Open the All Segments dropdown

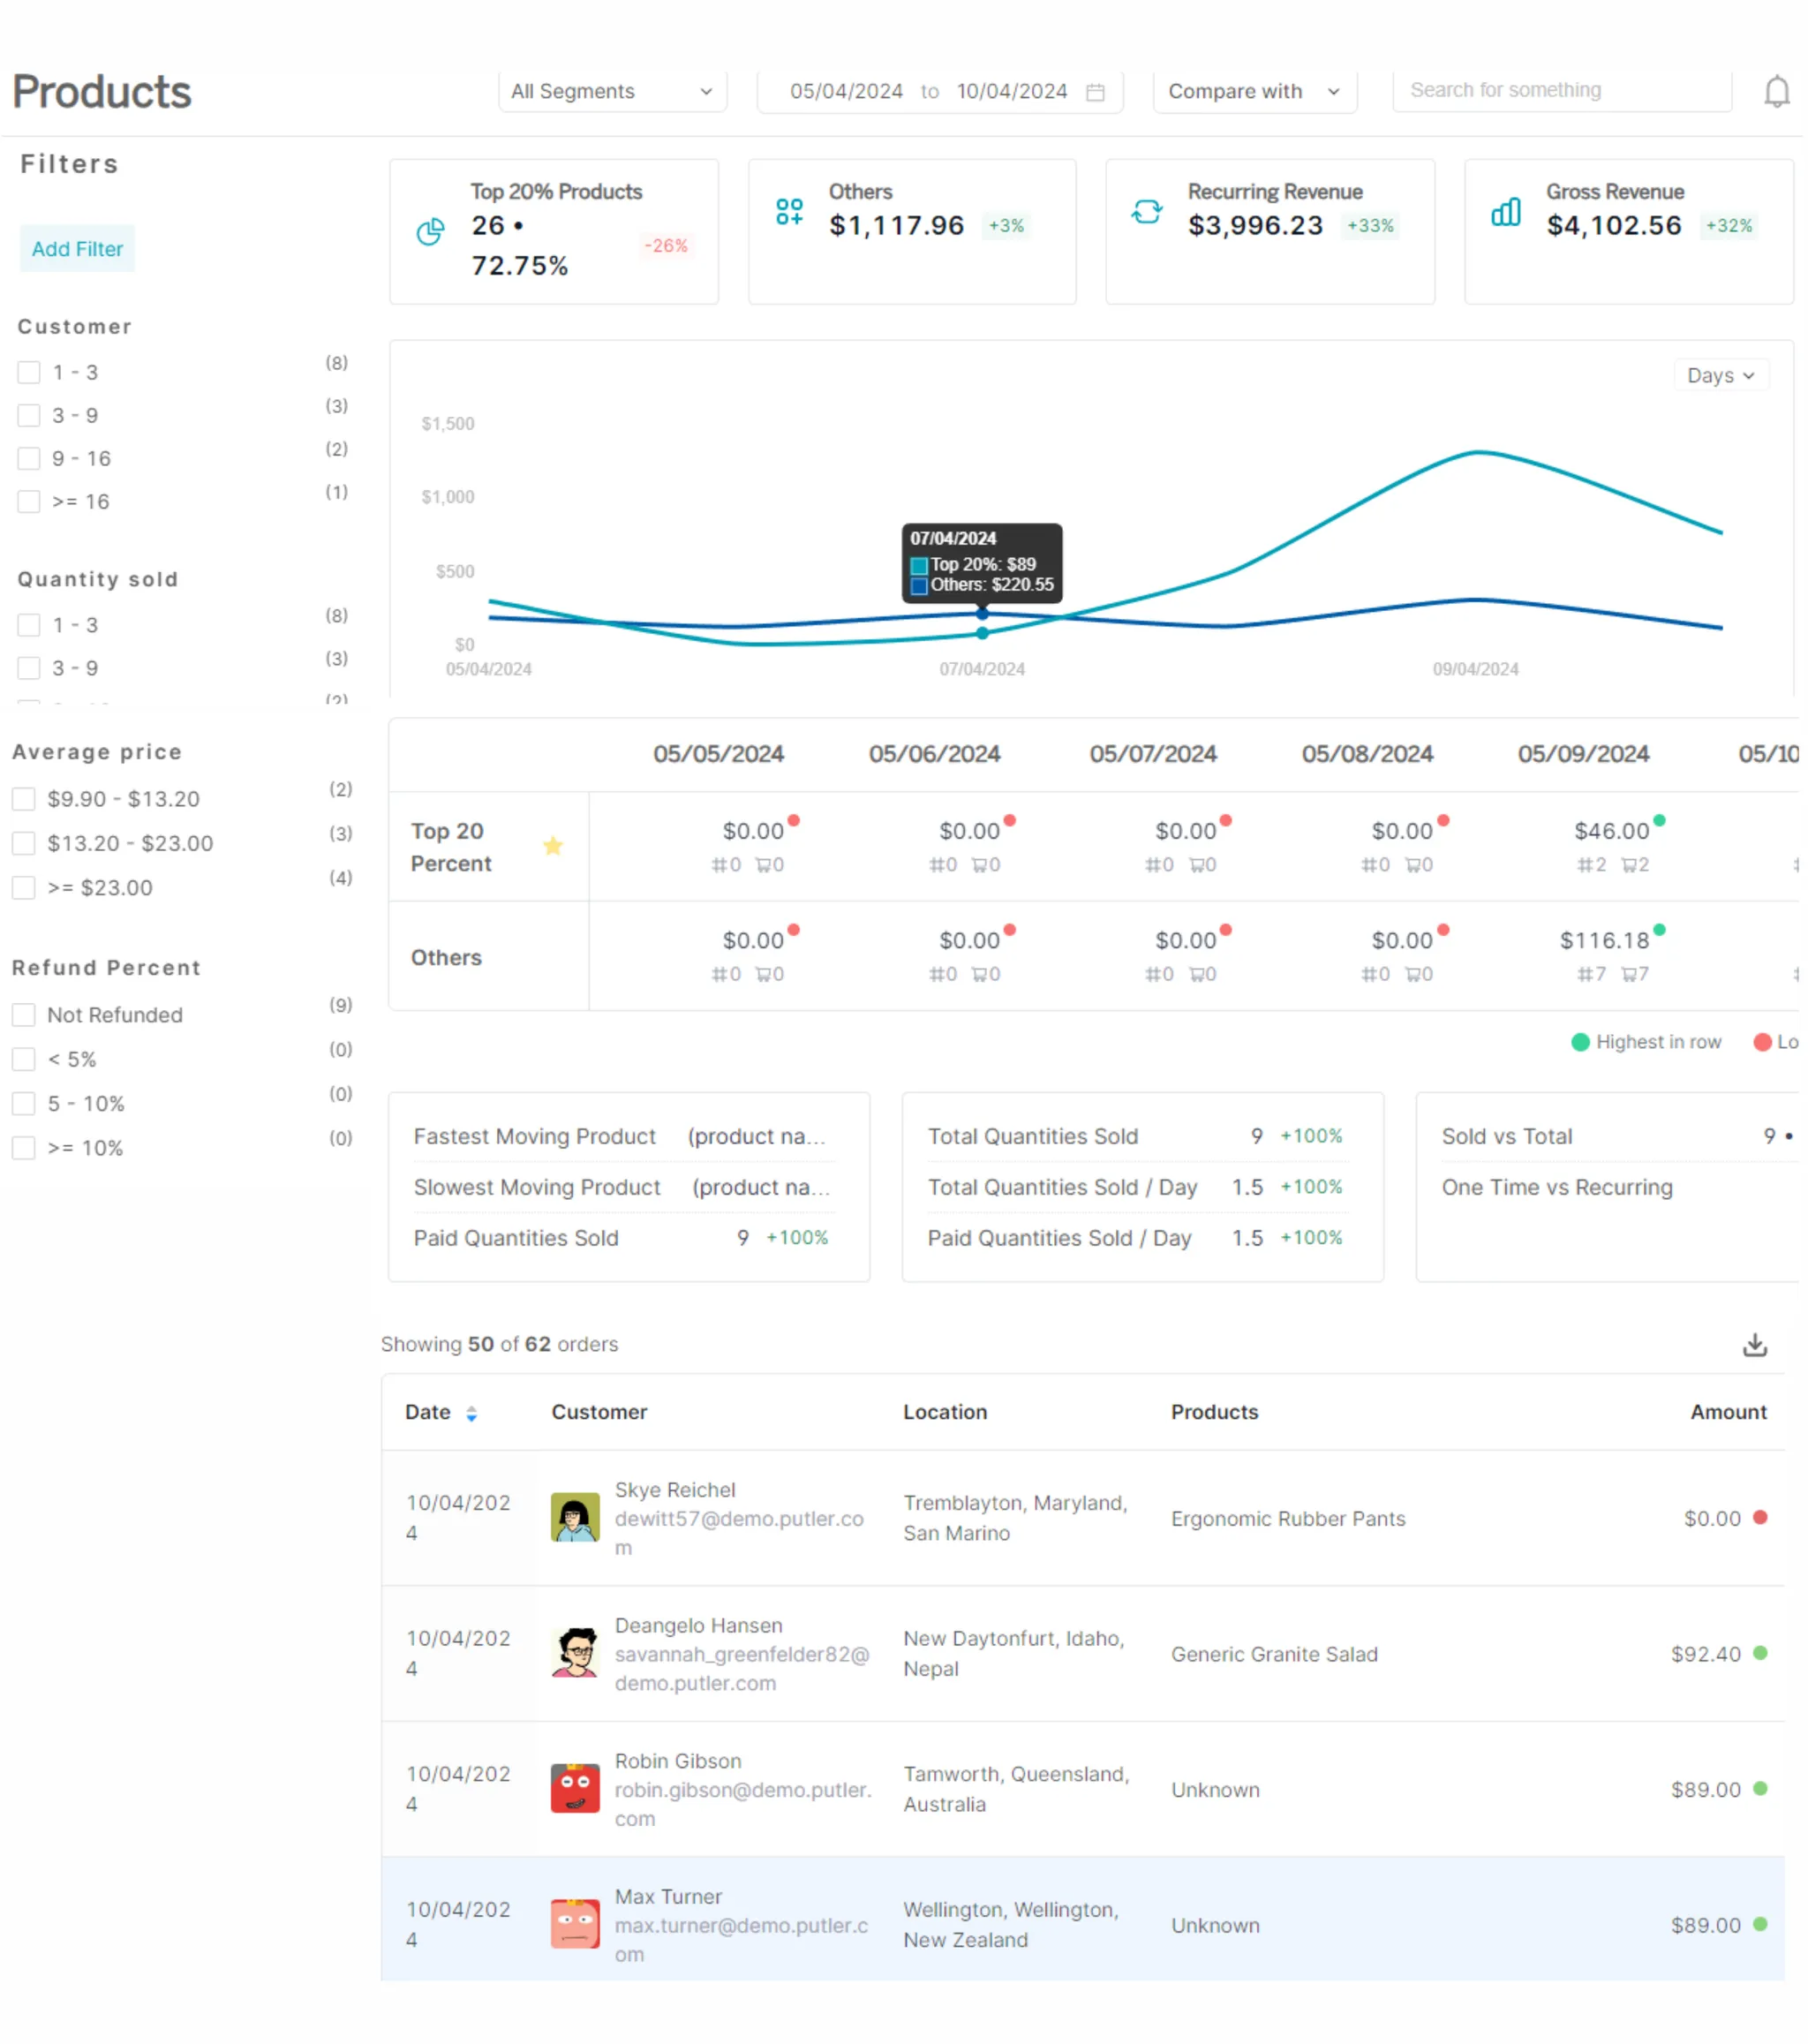coord(614,92)
